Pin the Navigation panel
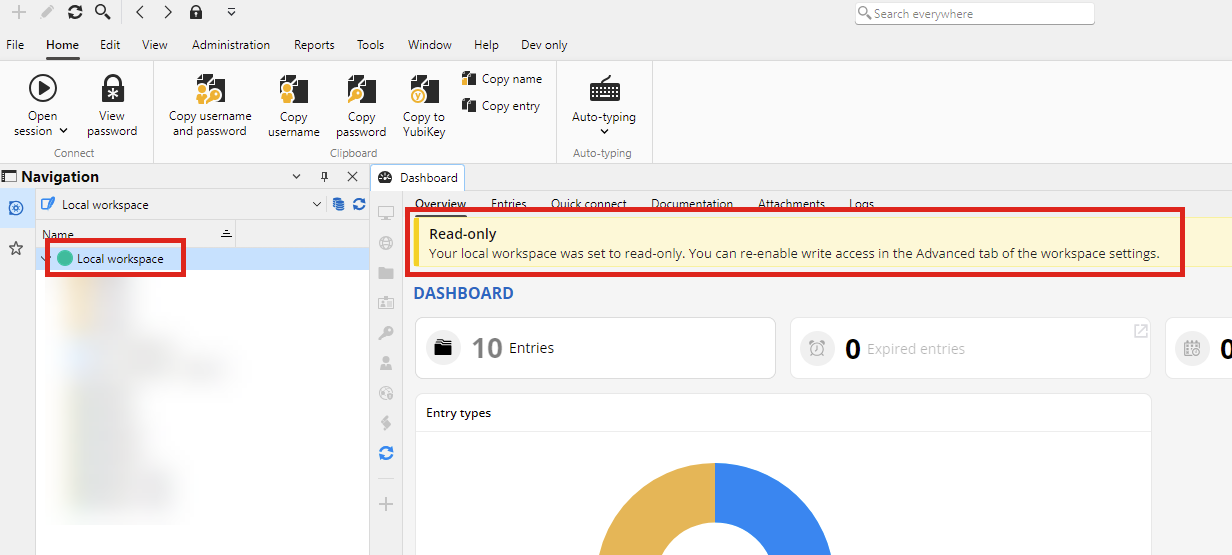 pyautogui.click(x=324, y=176)
